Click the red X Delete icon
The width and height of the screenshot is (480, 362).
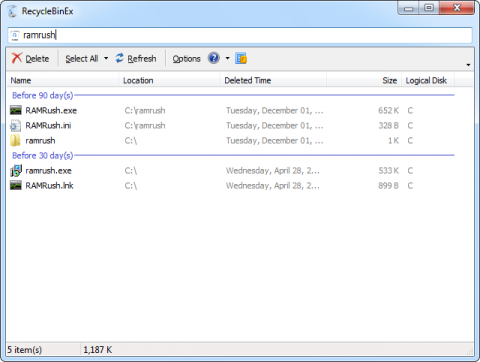pos(17,58)
